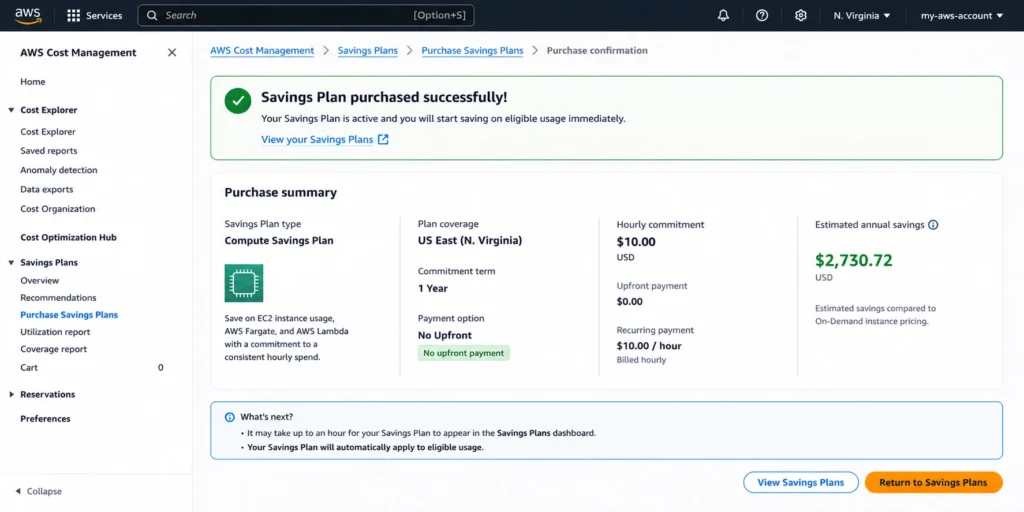Click the Return to Savings Plans button

click(x=933, y=483)
